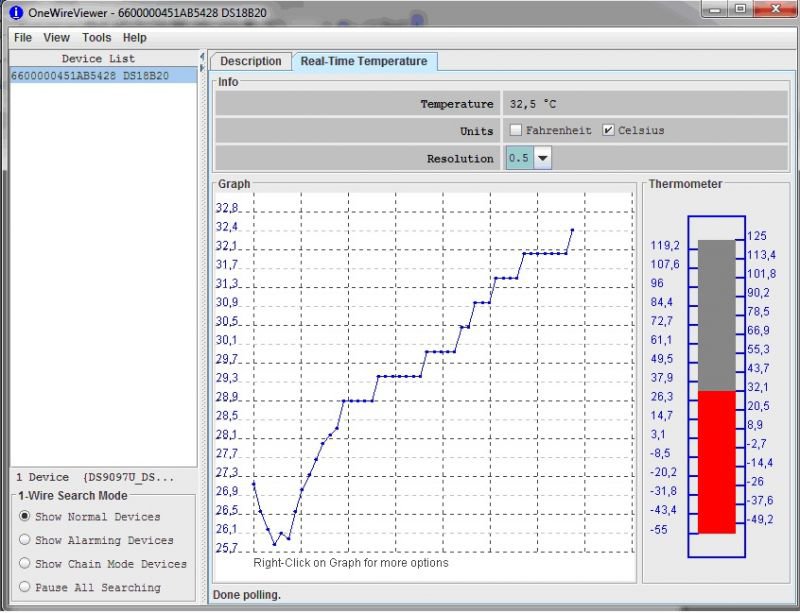The height and width of the screenshot is (613, 800).
Task: Choose Show Chain Mode Devices option
Action: (25, 564)
